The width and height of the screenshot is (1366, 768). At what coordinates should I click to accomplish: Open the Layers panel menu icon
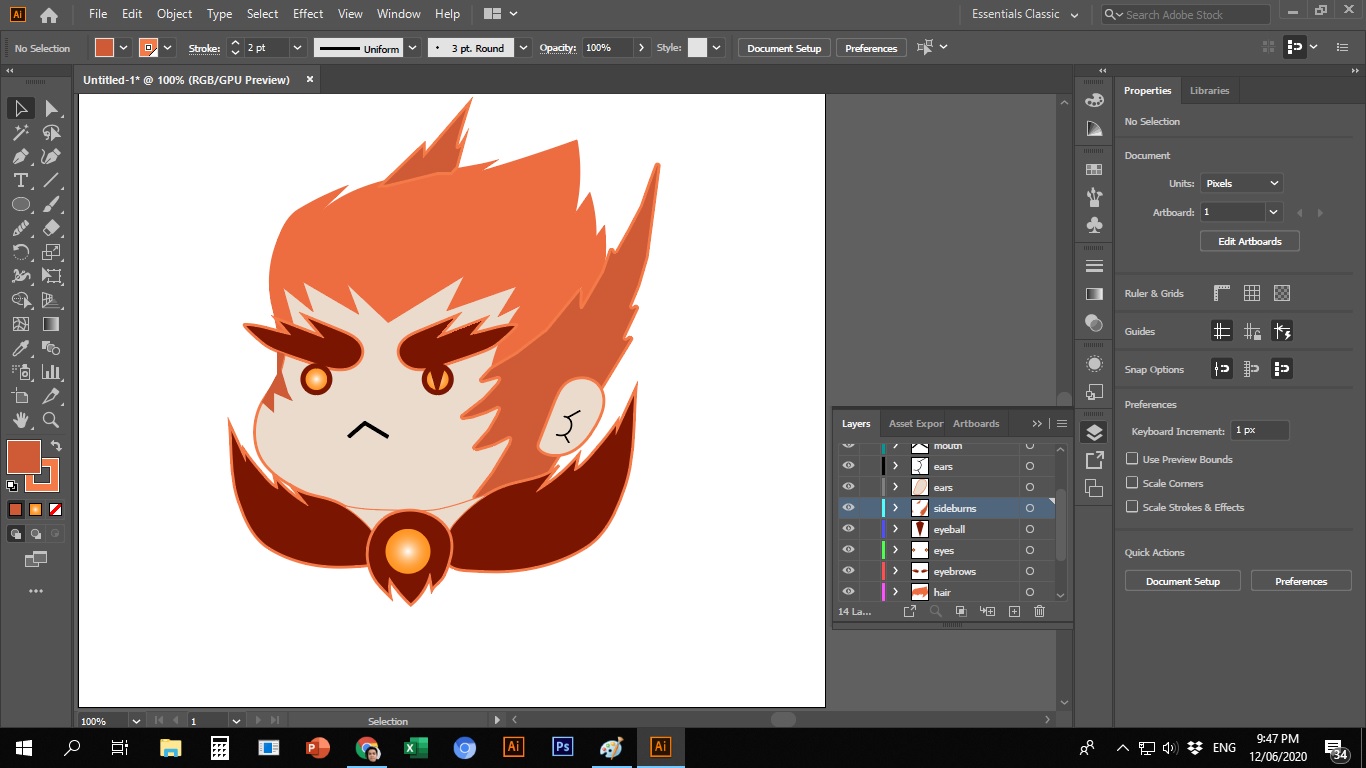click(1062, 423)
